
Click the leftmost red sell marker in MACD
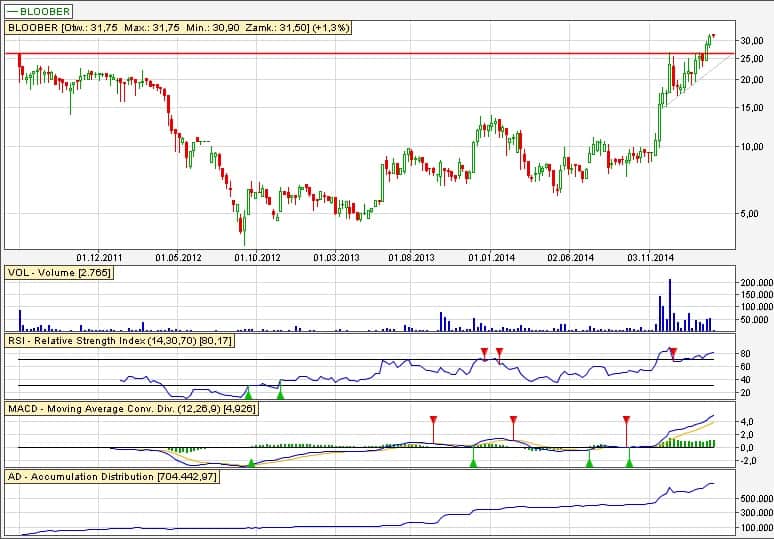click(x=433, y=421)
